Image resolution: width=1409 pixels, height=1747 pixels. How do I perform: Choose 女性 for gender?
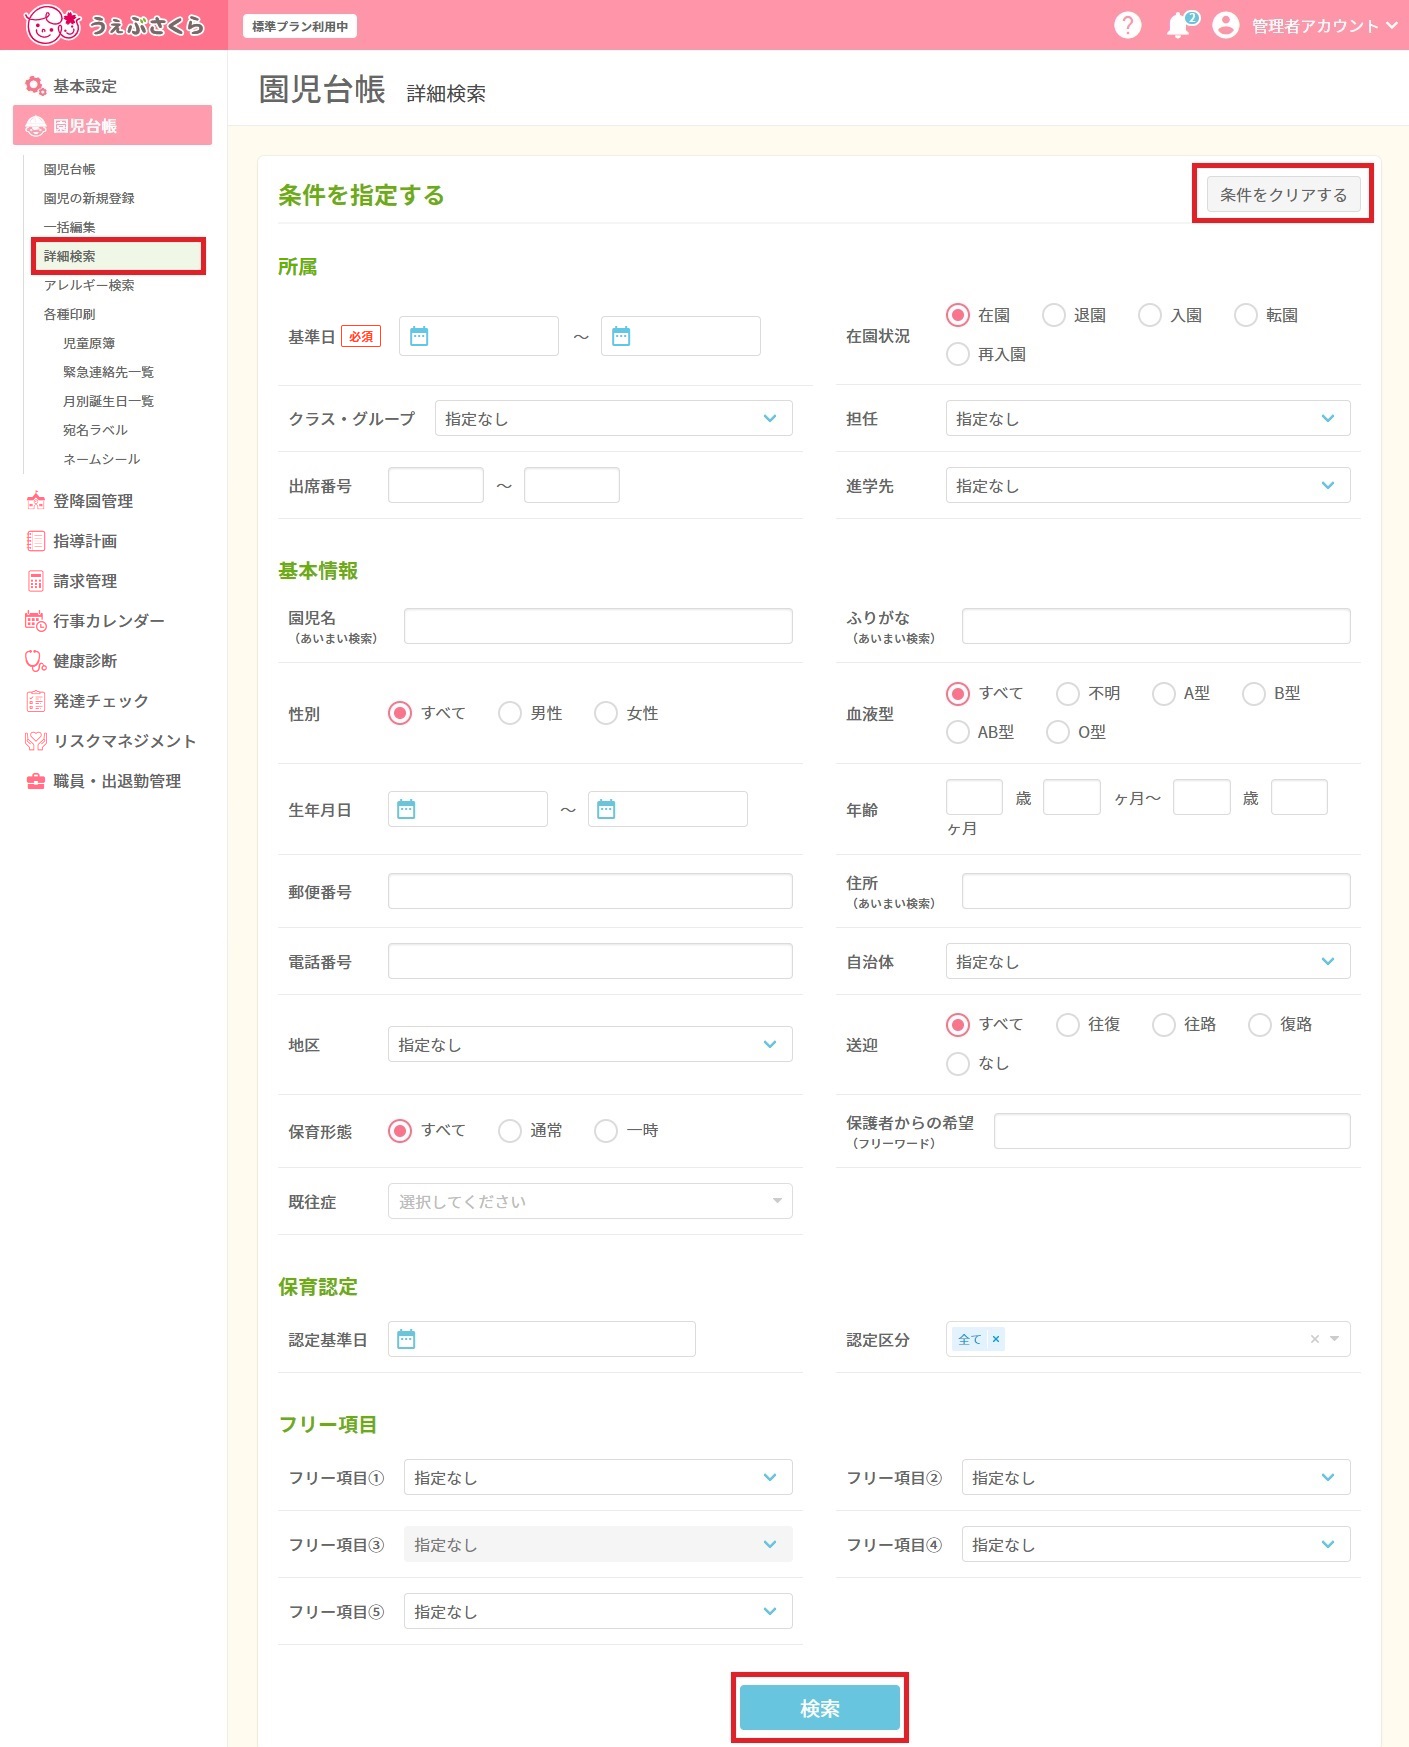tap(606, 713)
